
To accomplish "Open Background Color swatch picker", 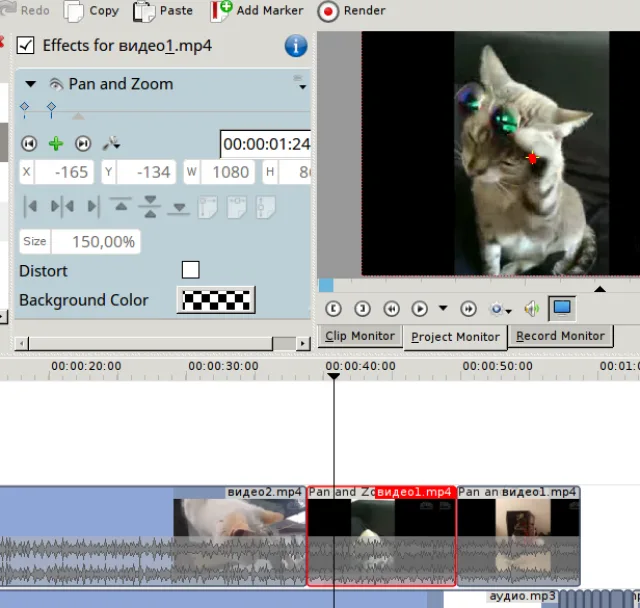I will coord(216,300).
